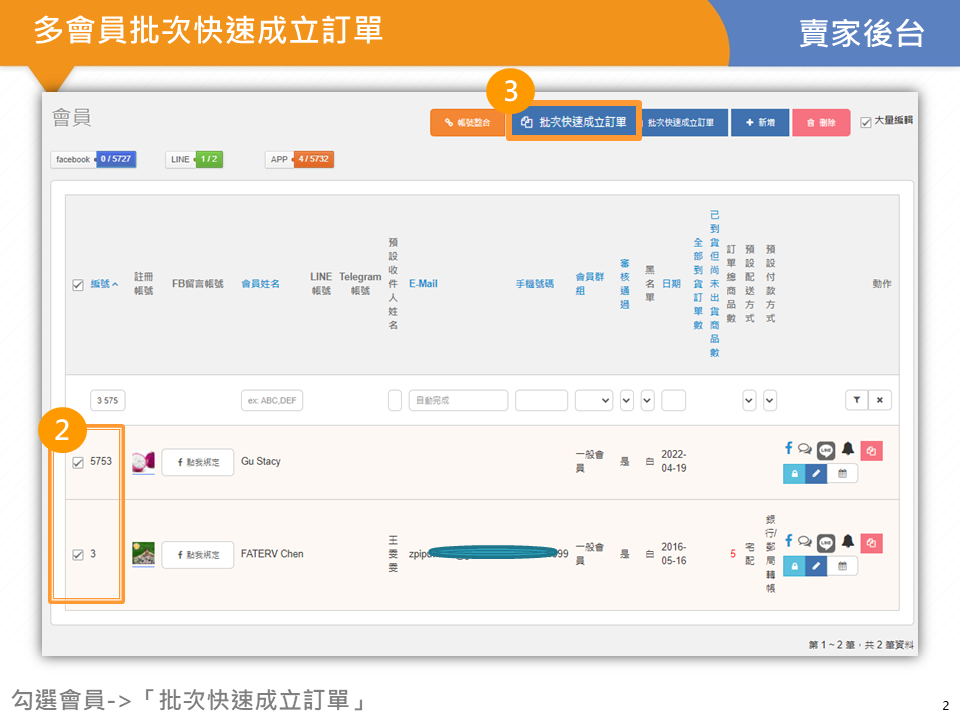Image resolution: width=960 pixels, height=720 pixels.
Task: Click the highlighted 批次快速成立訂單 button
Action: click(x=574, y=122)
